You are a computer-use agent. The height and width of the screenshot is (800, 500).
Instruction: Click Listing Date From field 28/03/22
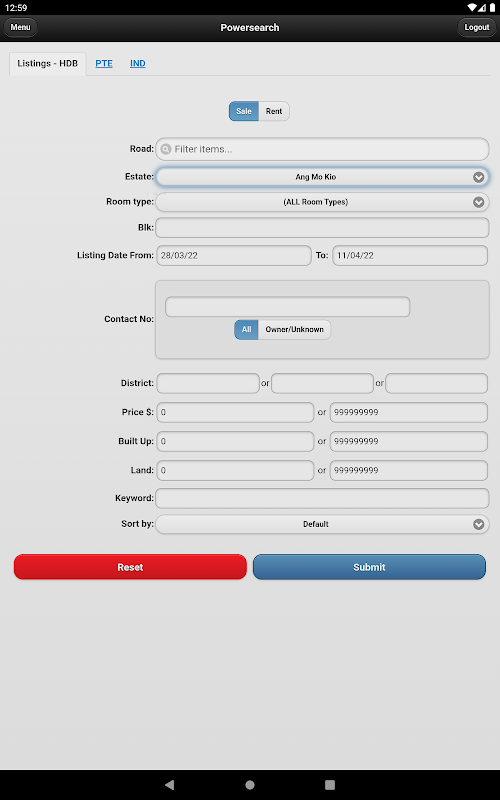(234, 256)
